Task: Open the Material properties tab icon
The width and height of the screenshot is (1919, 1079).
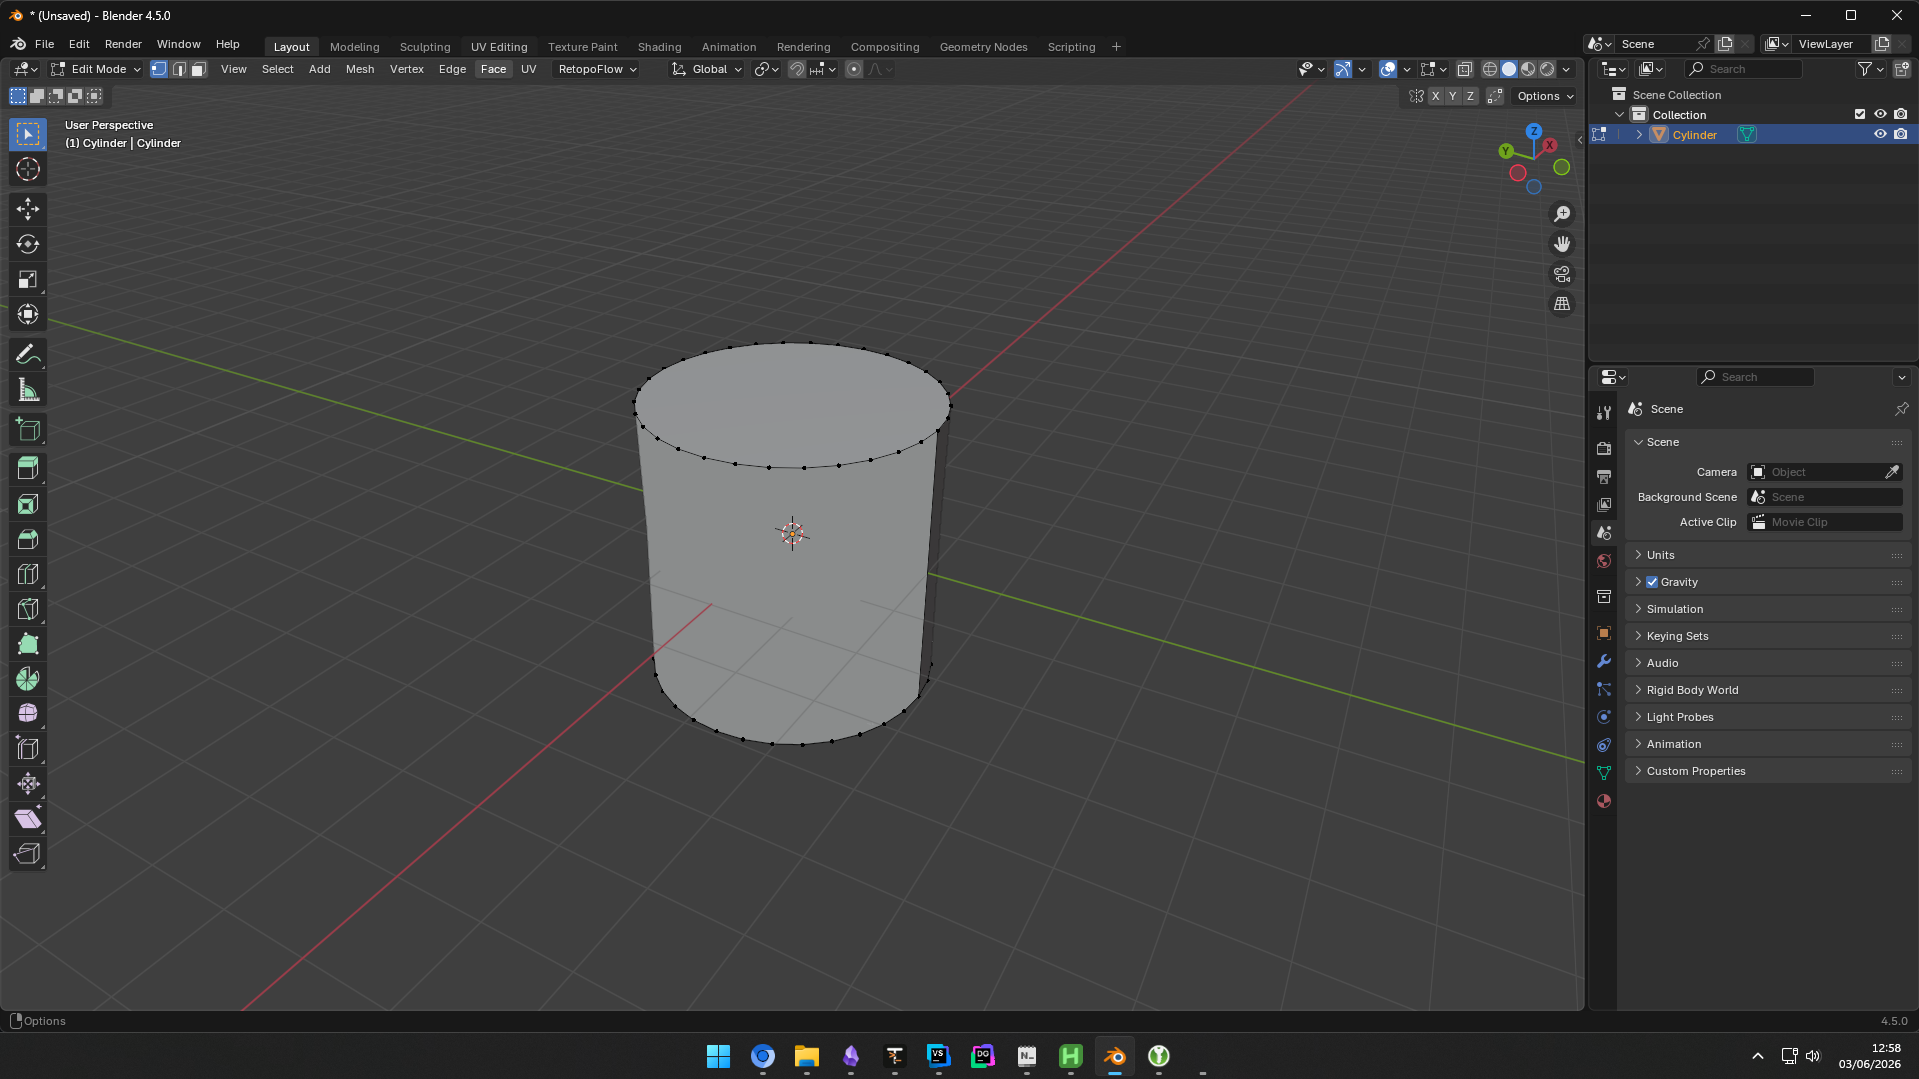Action: point(1604,801)
